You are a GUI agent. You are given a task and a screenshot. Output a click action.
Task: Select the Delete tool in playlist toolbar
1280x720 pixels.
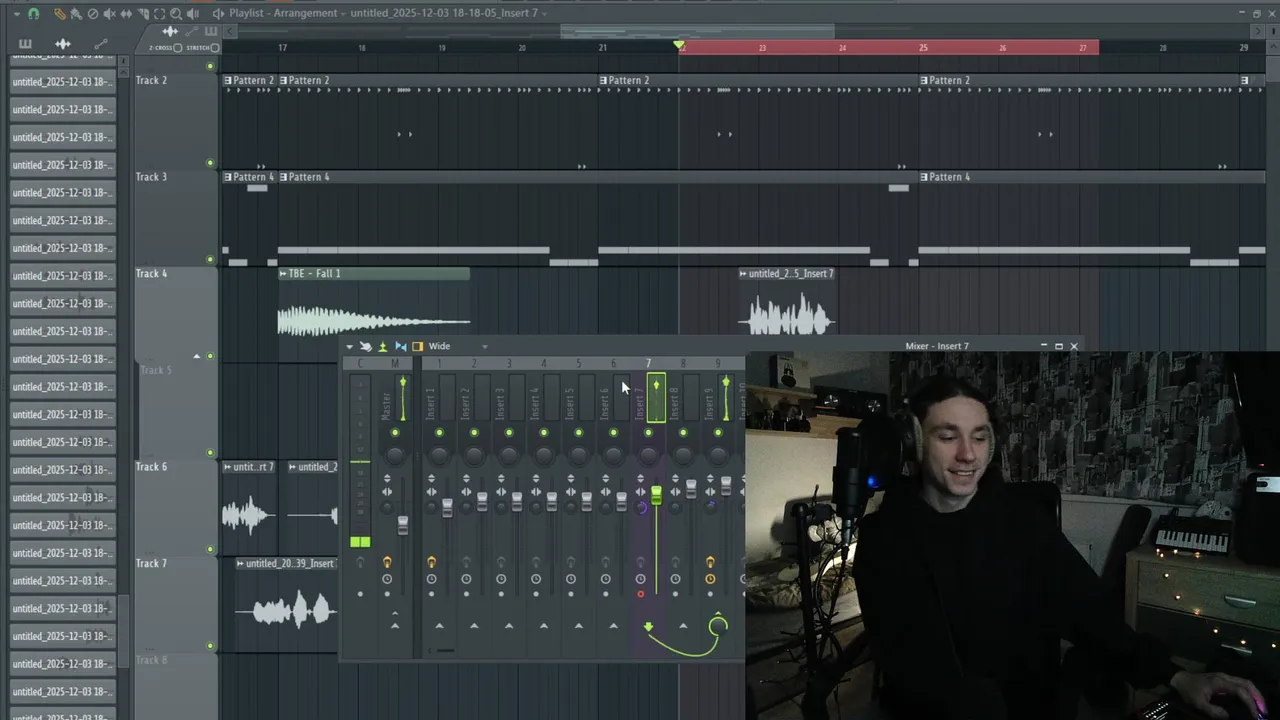click(x=93, y=14)
